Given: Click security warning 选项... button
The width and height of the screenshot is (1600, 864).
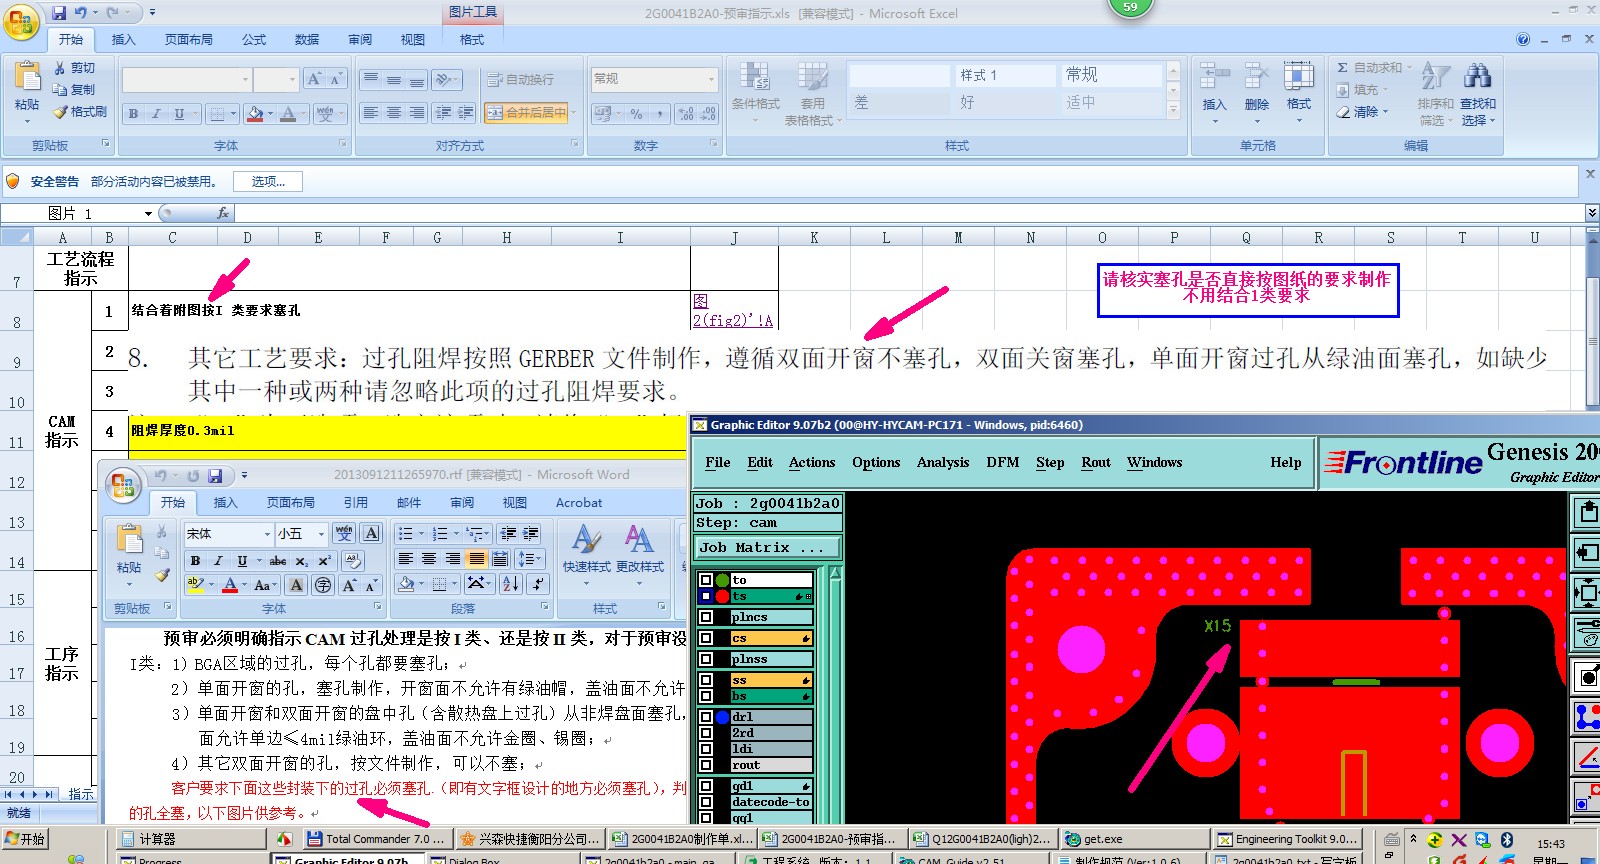Looking at the screenshot, I should [x=268, y=182].
